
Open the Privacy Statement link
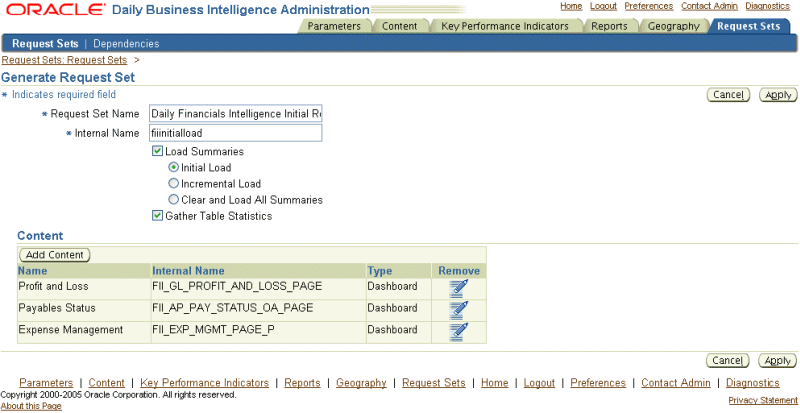[763, 400]
